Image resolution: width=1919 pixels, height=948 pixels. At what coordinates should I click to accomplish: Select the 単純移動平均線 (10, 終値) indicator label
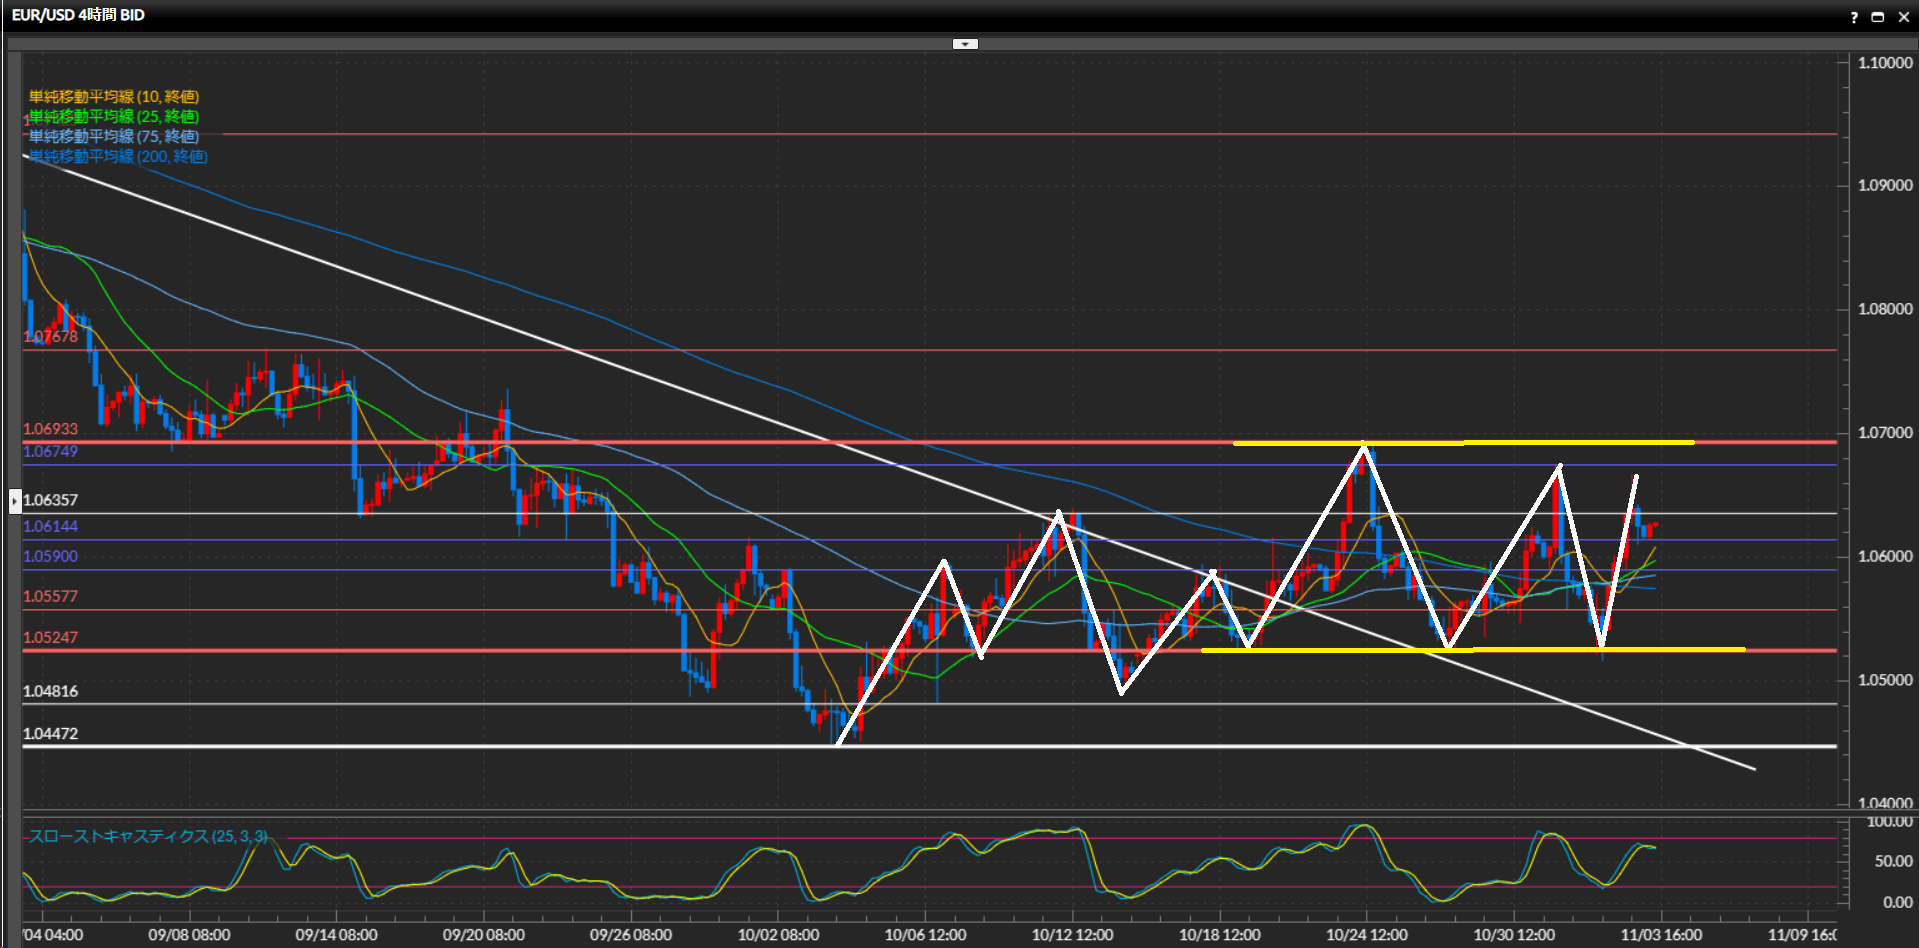coord(114,97)
